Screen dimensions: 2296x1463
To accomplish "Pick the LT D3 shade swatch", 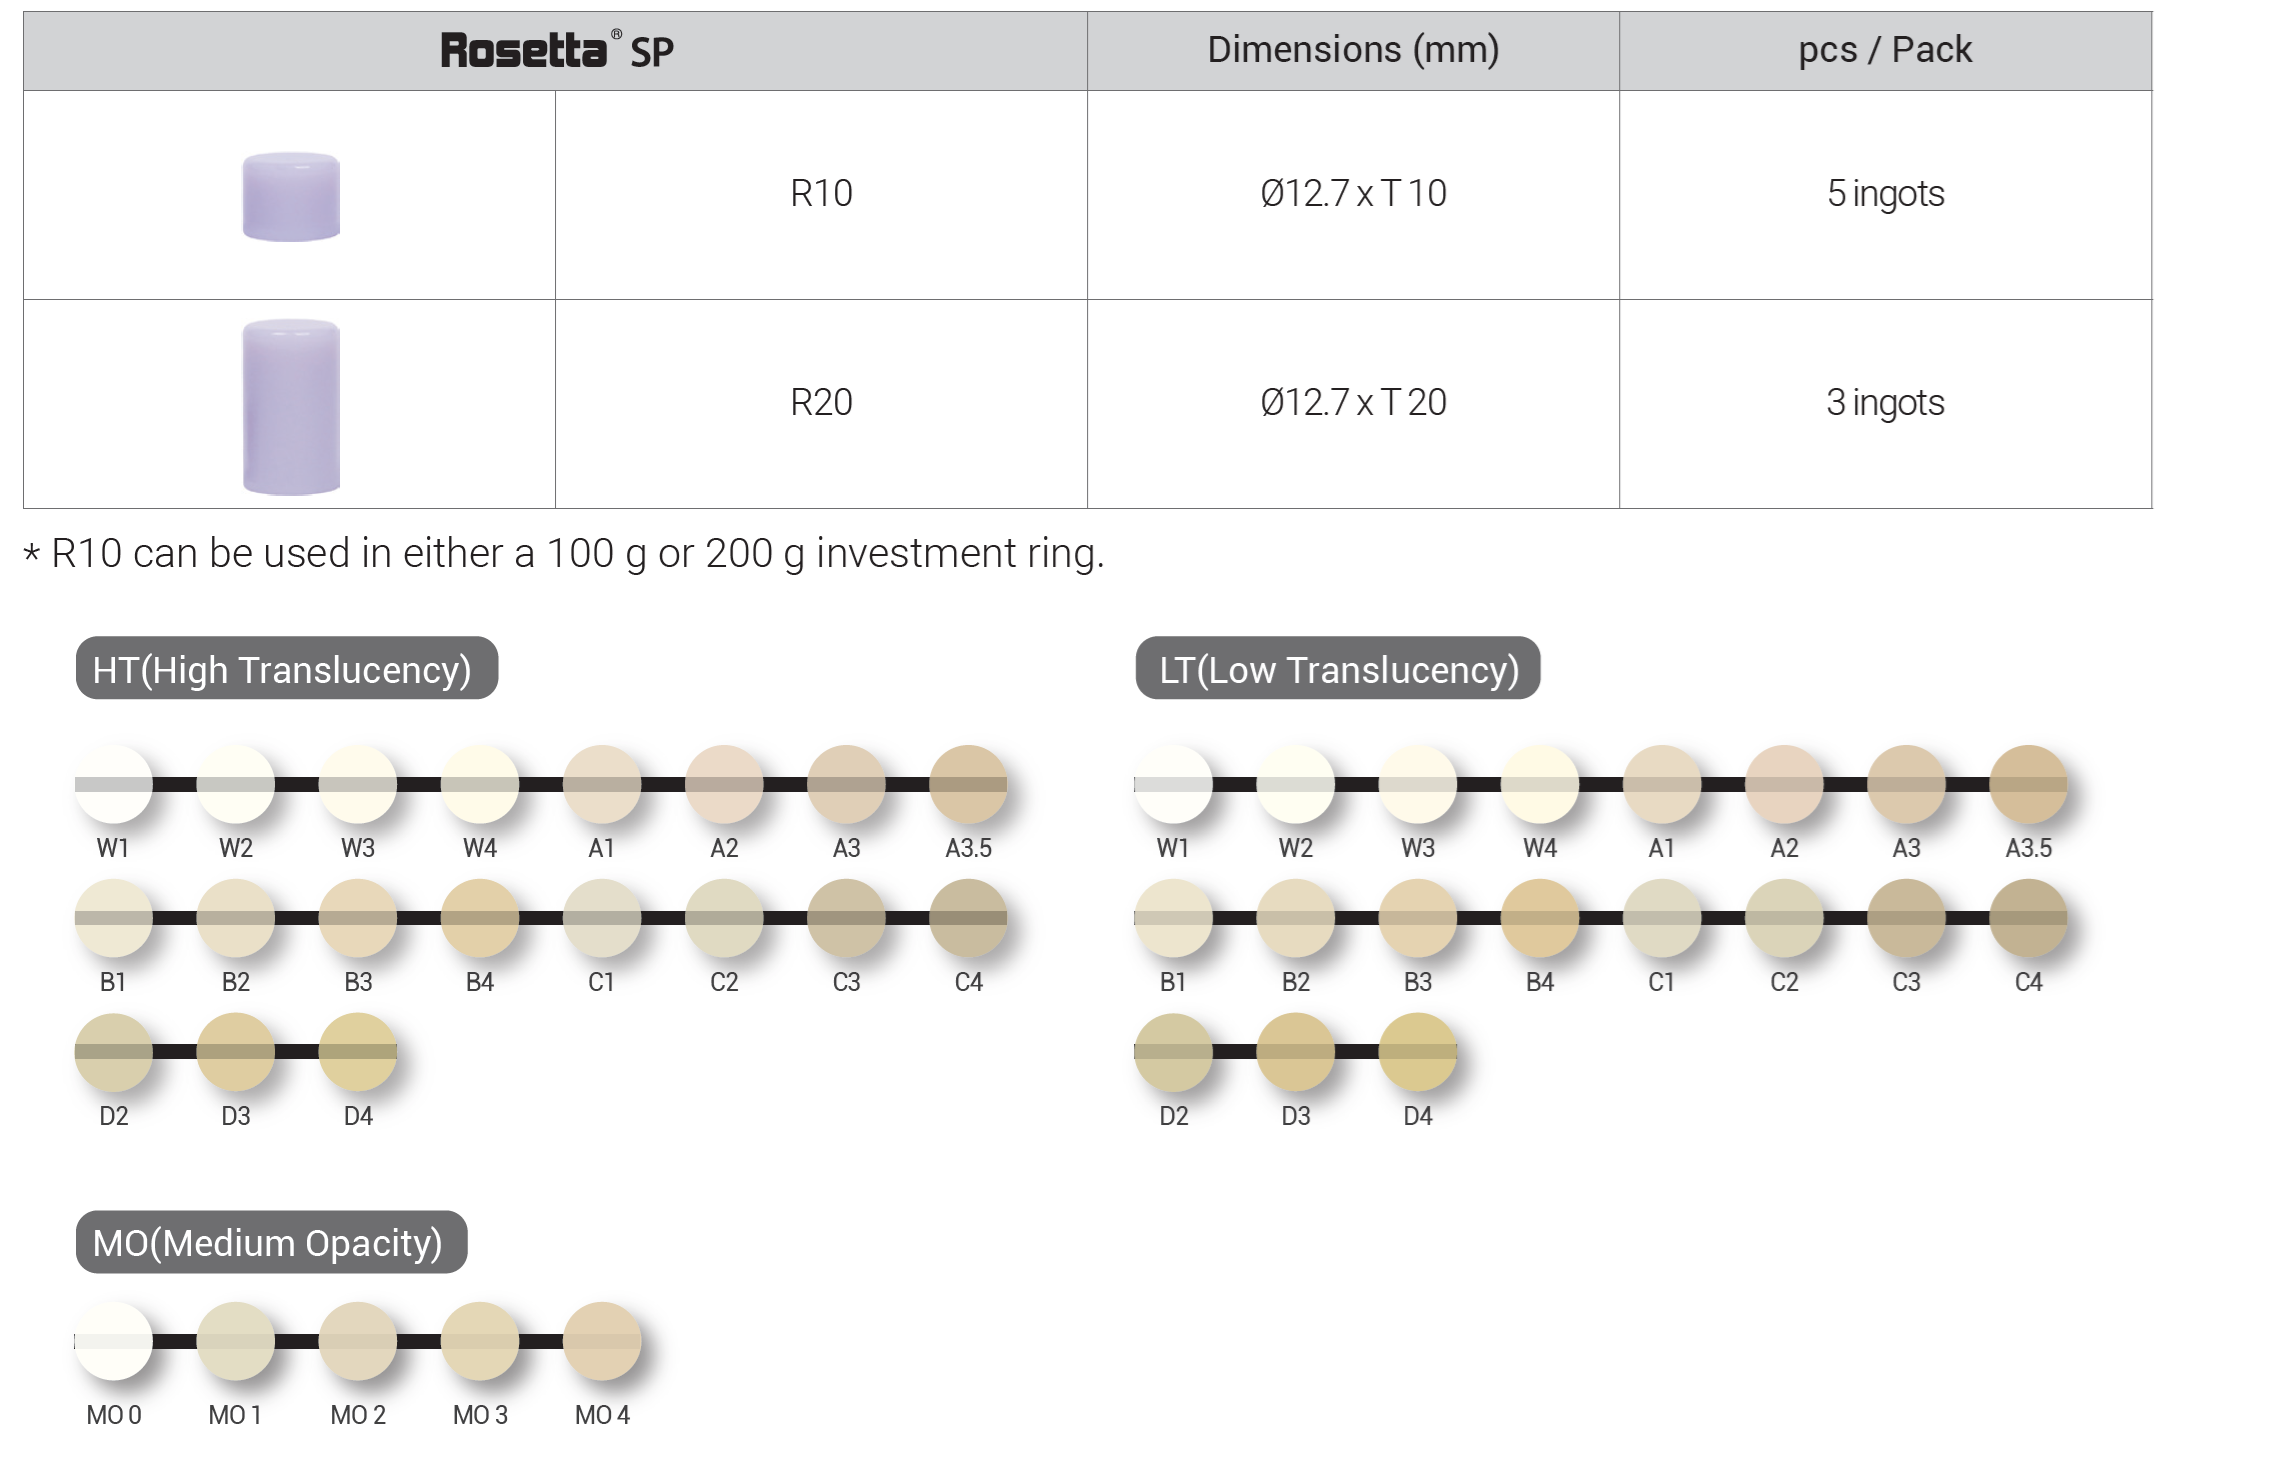I will pos(1295,1052).
